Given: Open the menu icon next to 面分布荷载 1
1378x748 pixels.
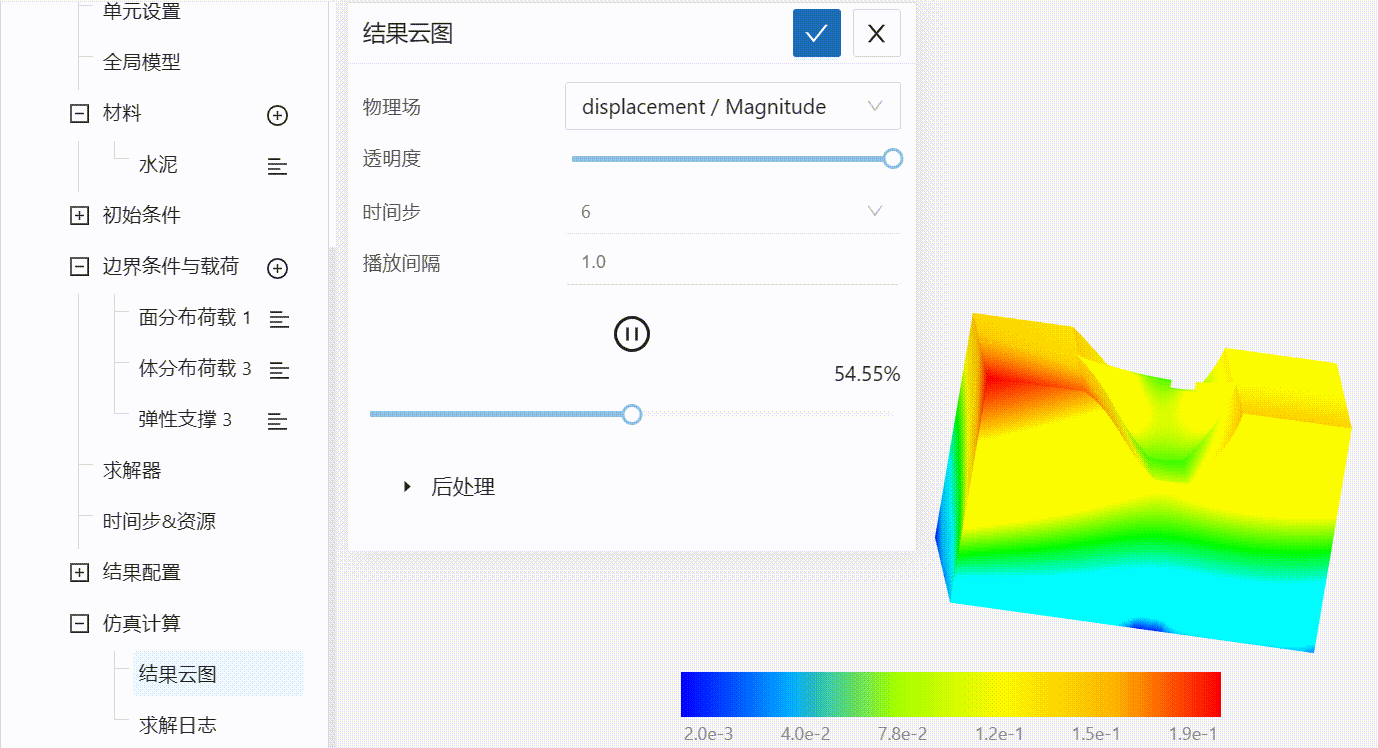Looking at the screenshot, I should tap(279, 320).
